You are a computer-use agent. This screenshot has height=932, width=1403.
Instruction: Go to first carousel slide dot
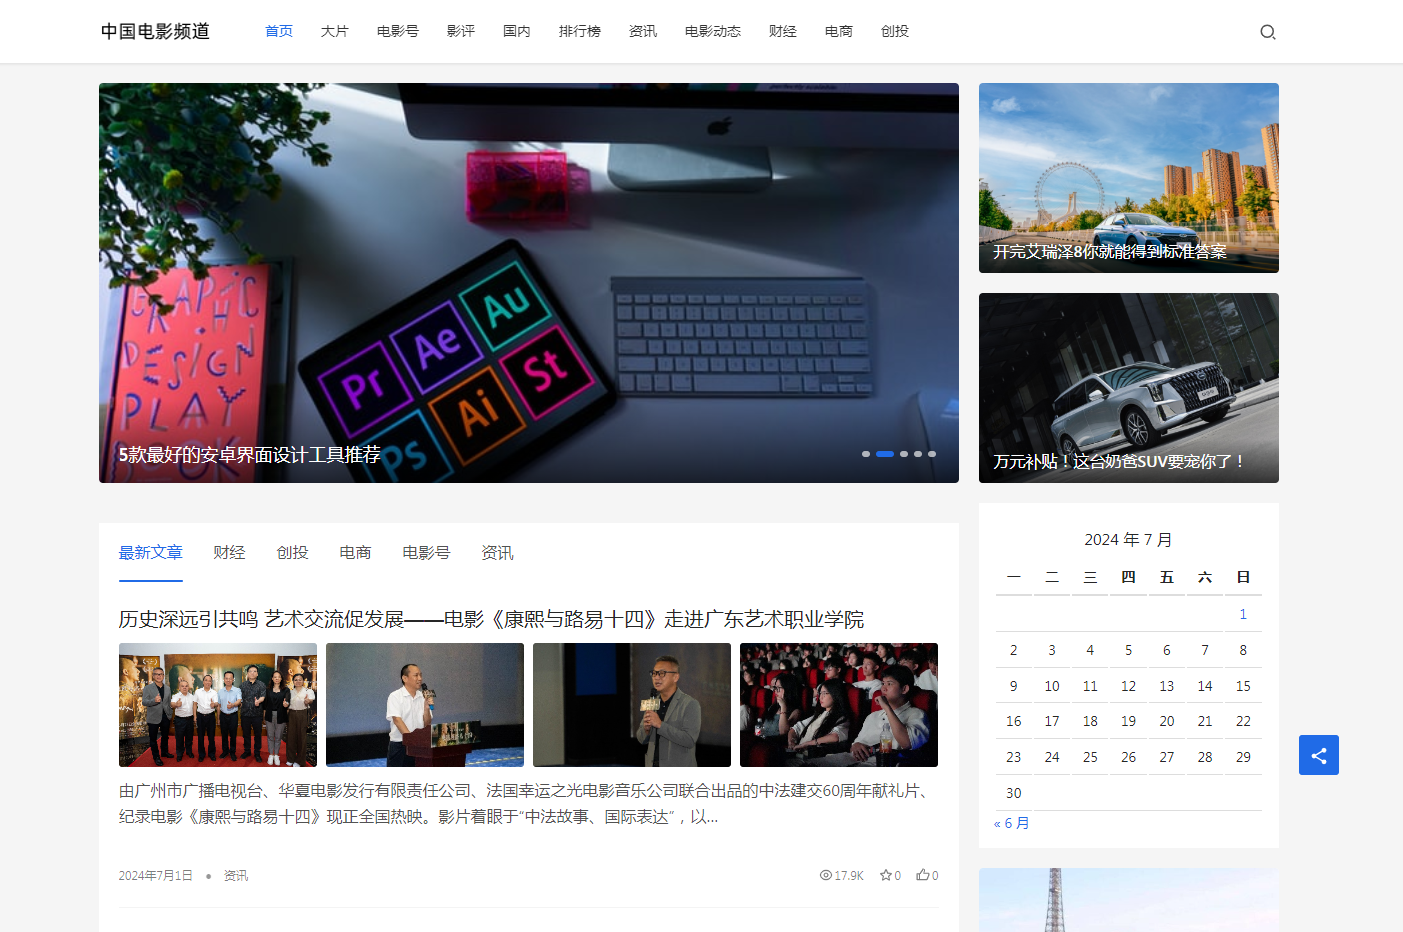(x=866, y=454)
